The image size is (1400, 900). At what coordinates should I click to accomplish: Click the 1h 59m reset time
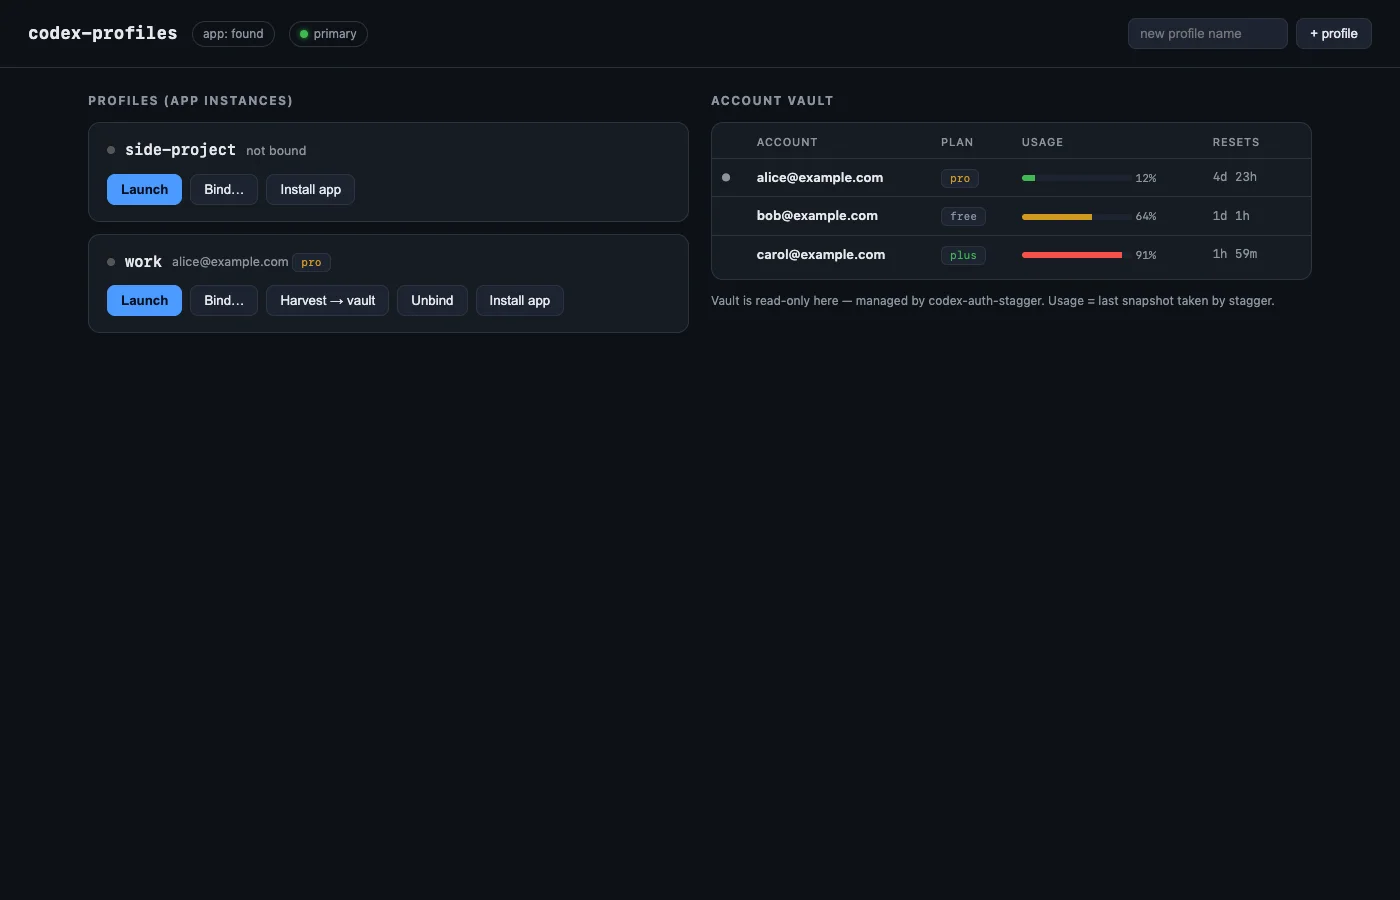(x=1235, y=254)
